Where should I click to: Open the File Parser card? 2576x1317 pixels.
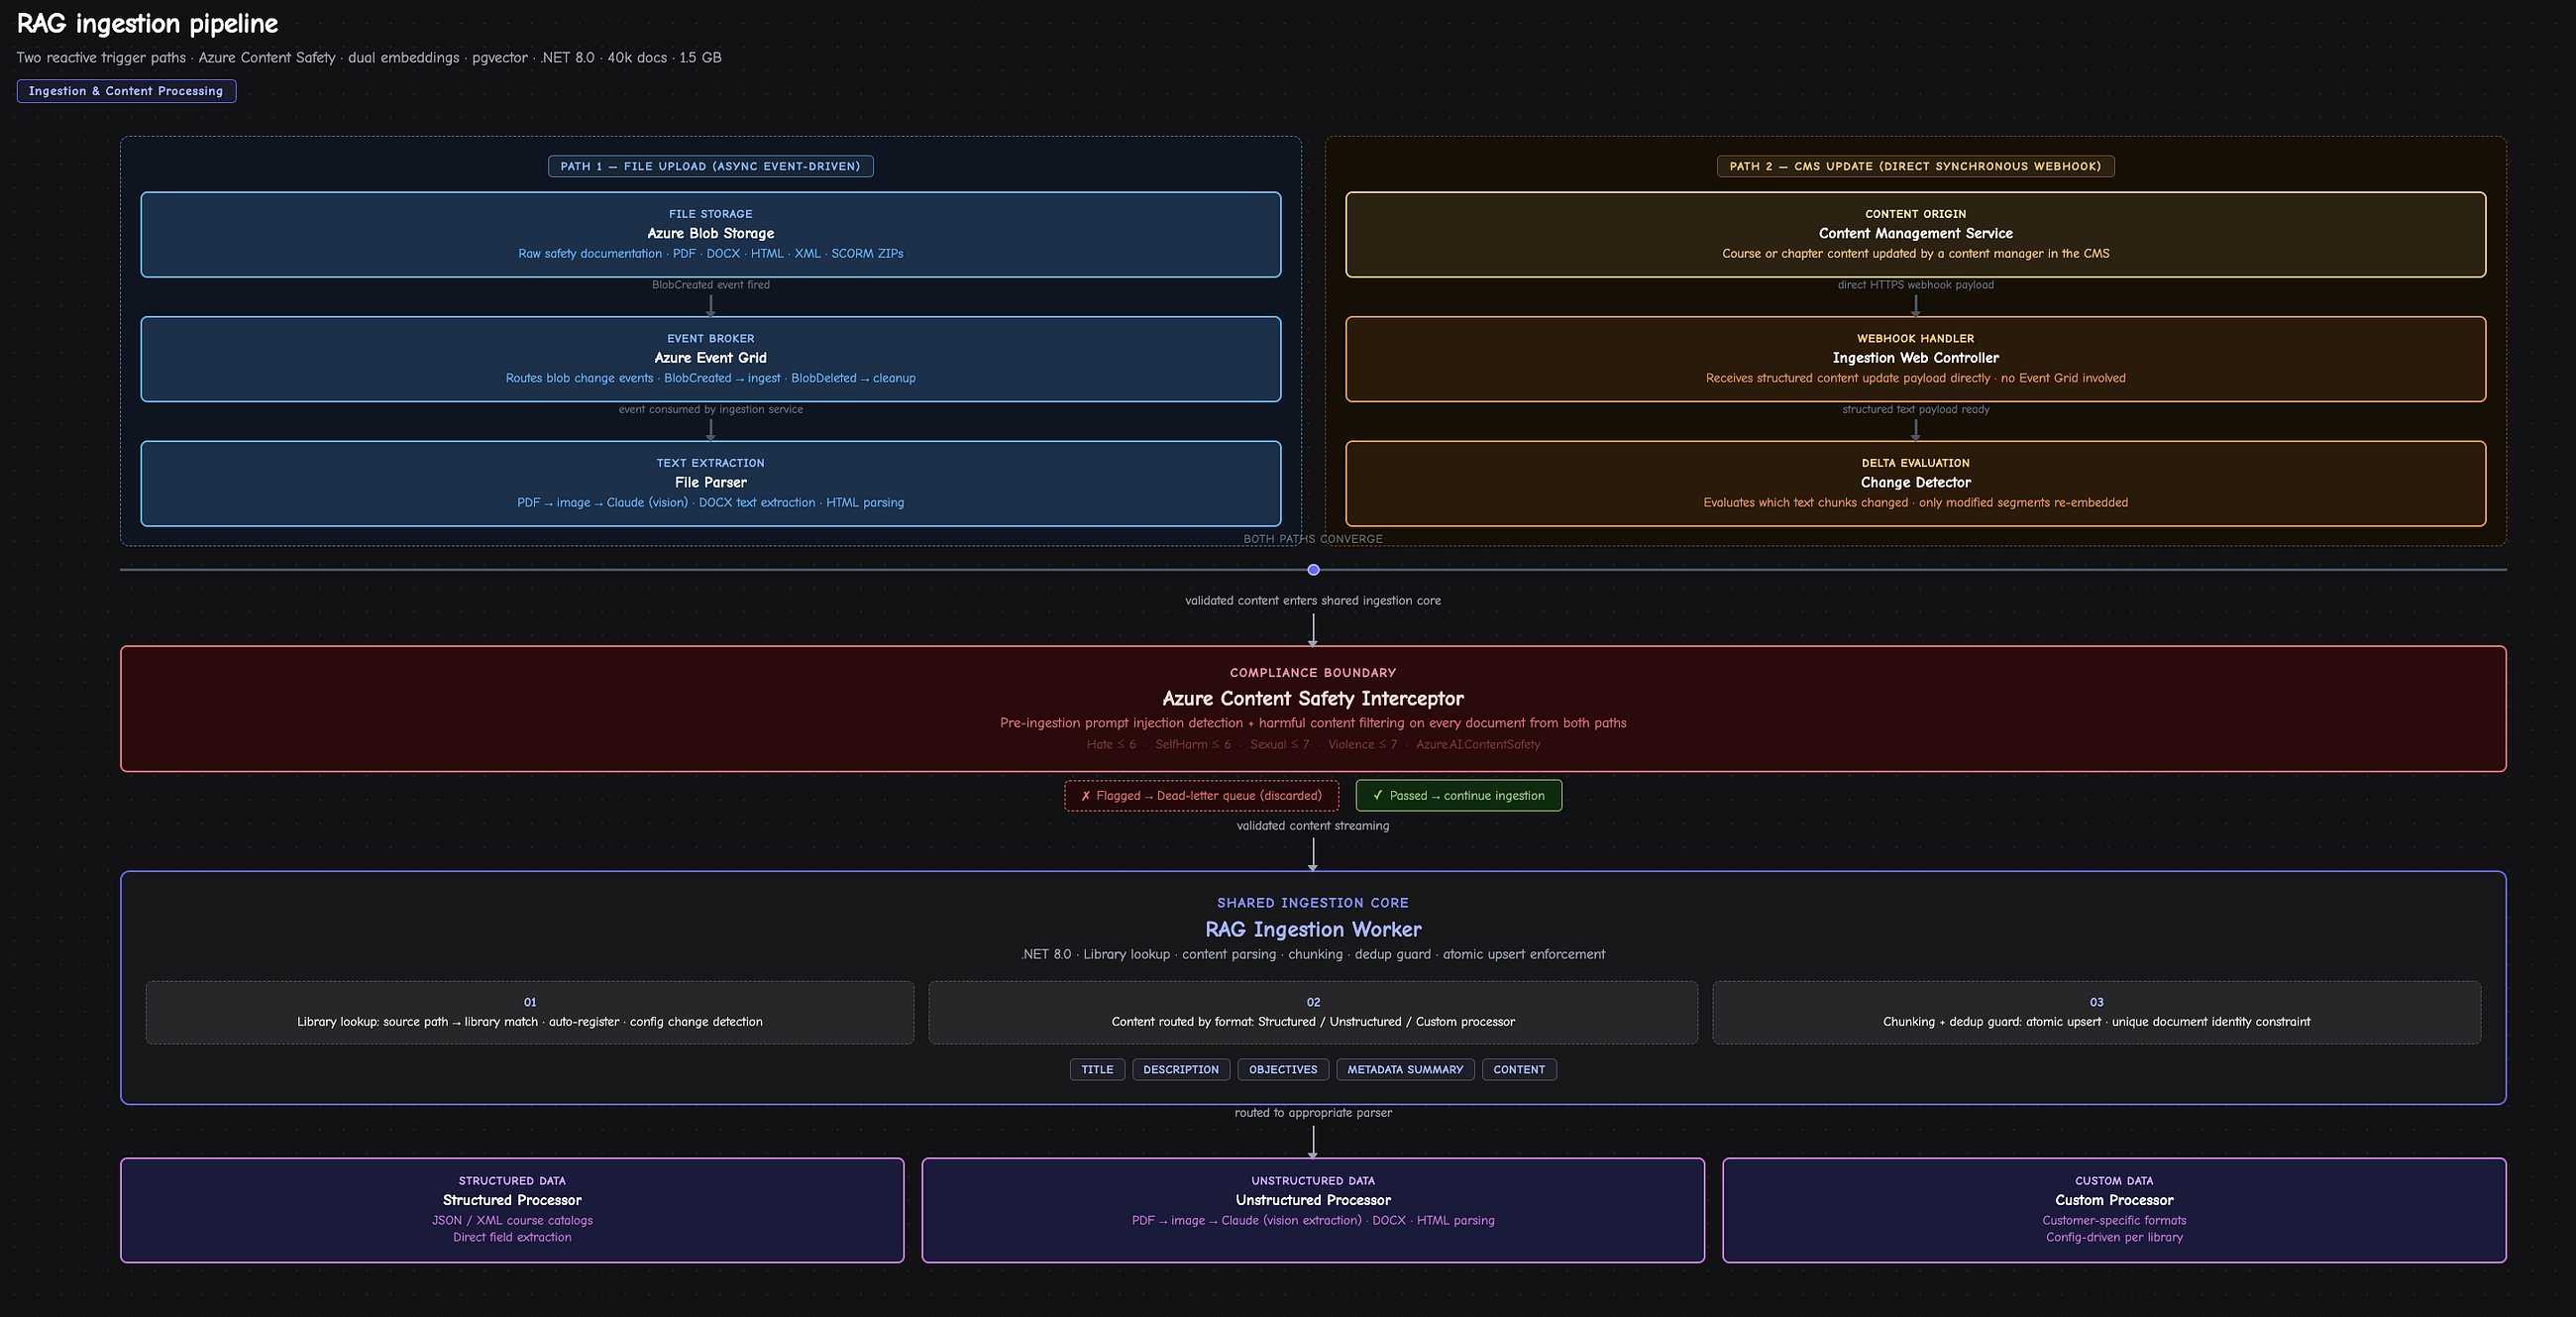click(710, 483)
